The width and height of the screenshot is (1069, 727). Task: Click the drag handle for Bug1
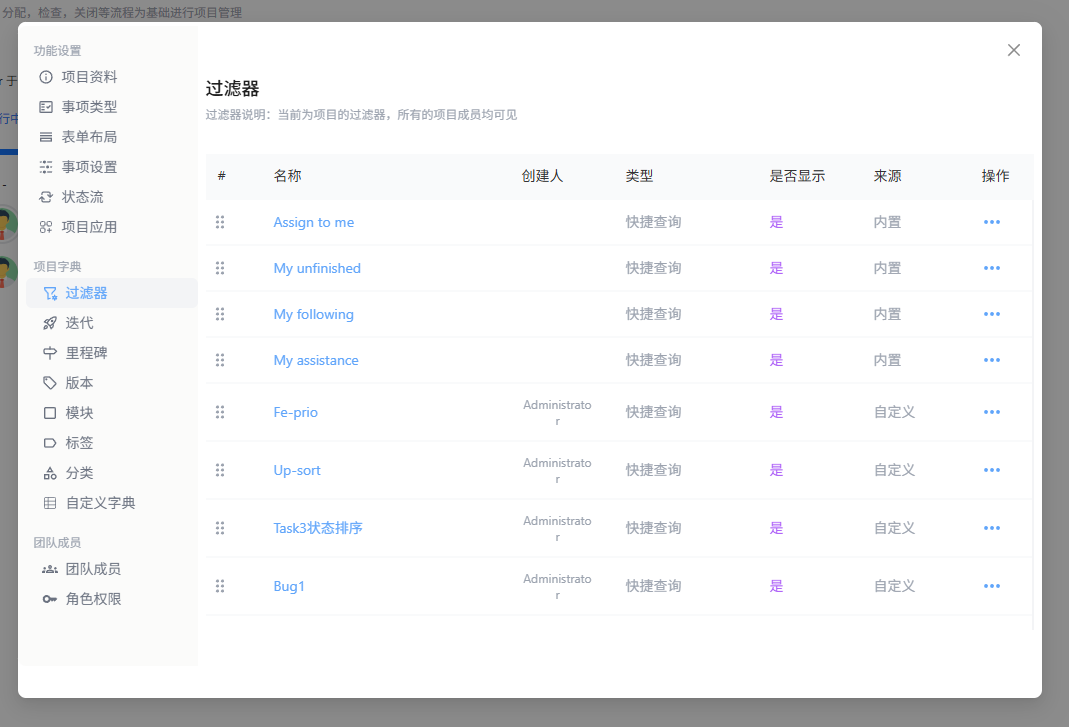[x=220, y=586]
